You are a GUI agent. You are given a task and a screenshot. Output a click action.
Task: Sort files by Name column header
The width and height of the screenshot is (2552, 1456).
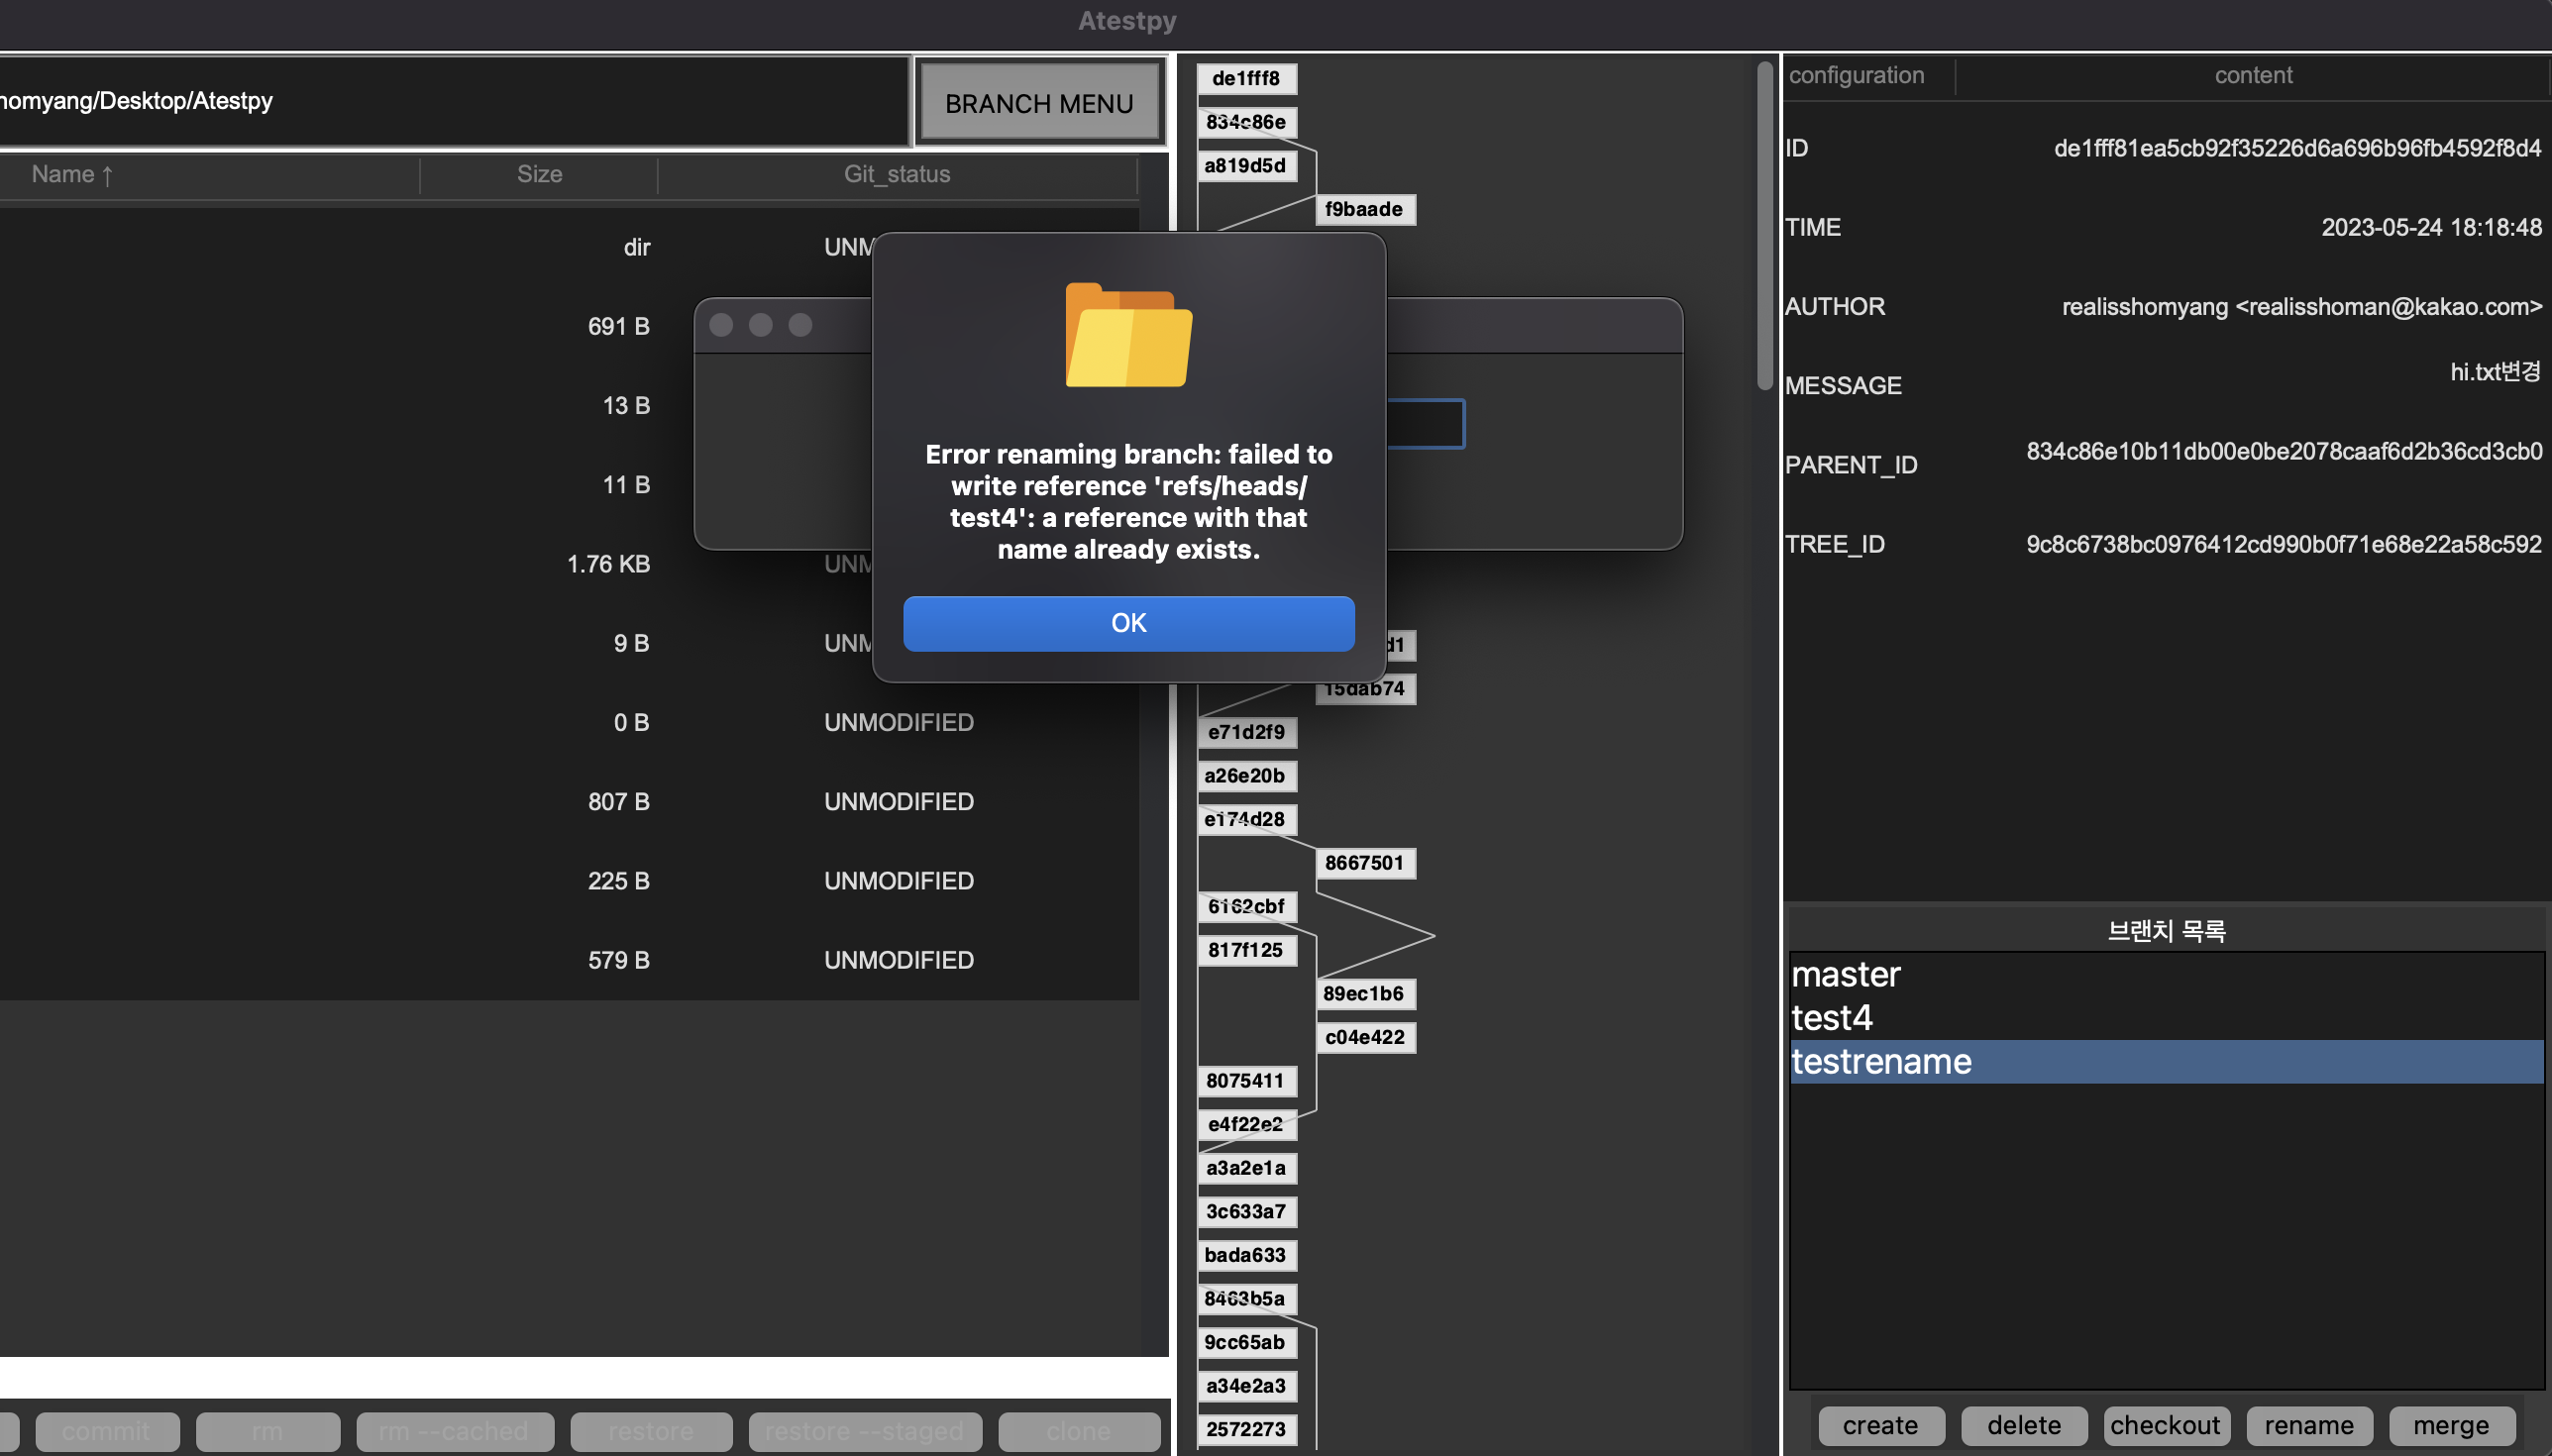72,174
